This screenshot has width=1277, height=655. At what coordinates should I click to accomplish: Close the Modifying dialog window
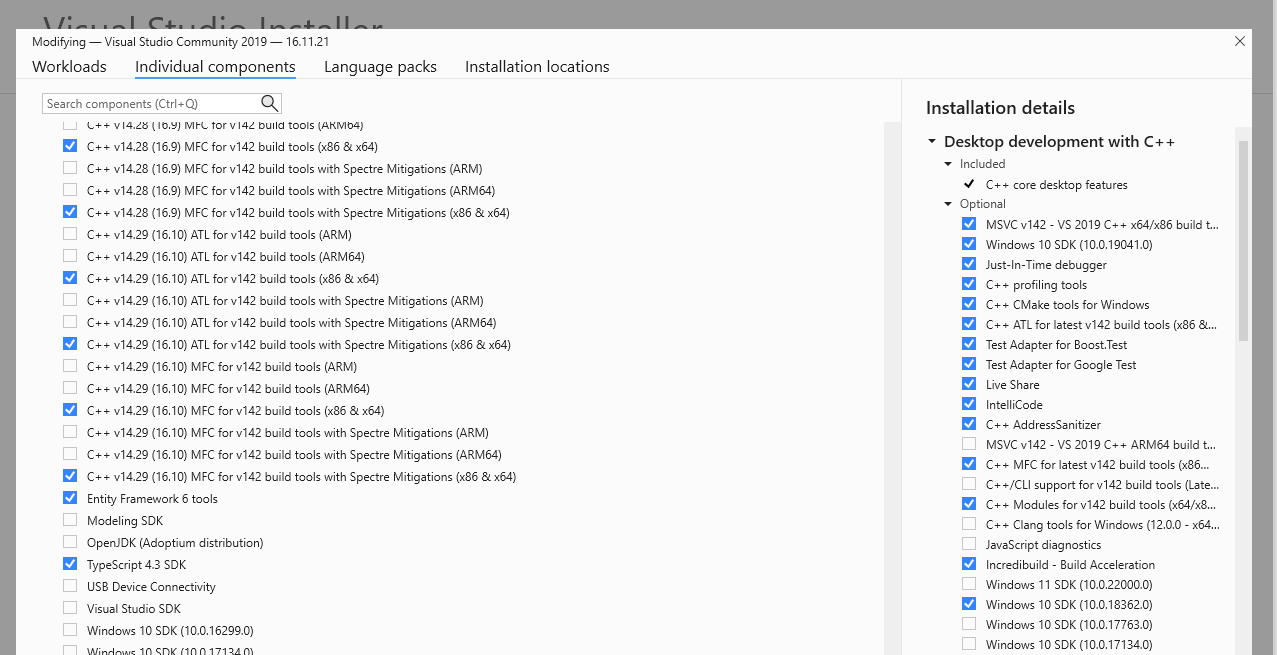1240,42
